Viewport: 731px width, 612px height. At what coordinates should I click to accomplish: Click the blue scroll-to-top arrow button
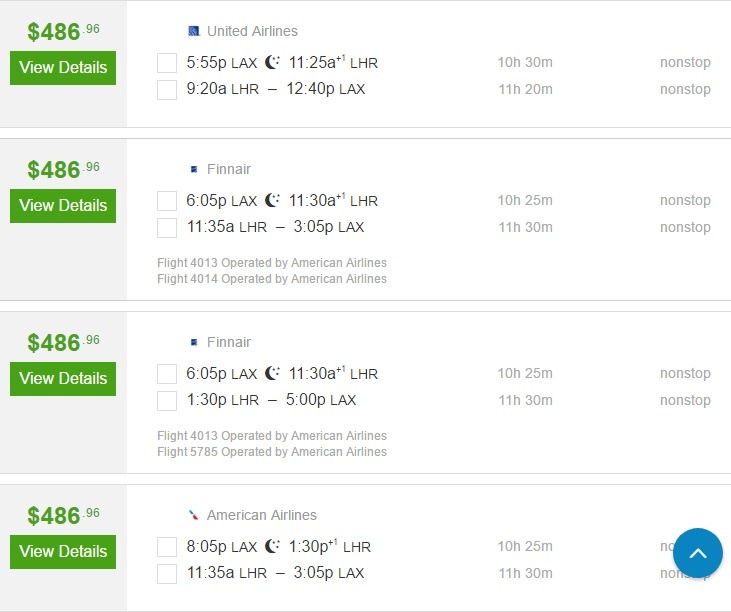pos(697,553)
